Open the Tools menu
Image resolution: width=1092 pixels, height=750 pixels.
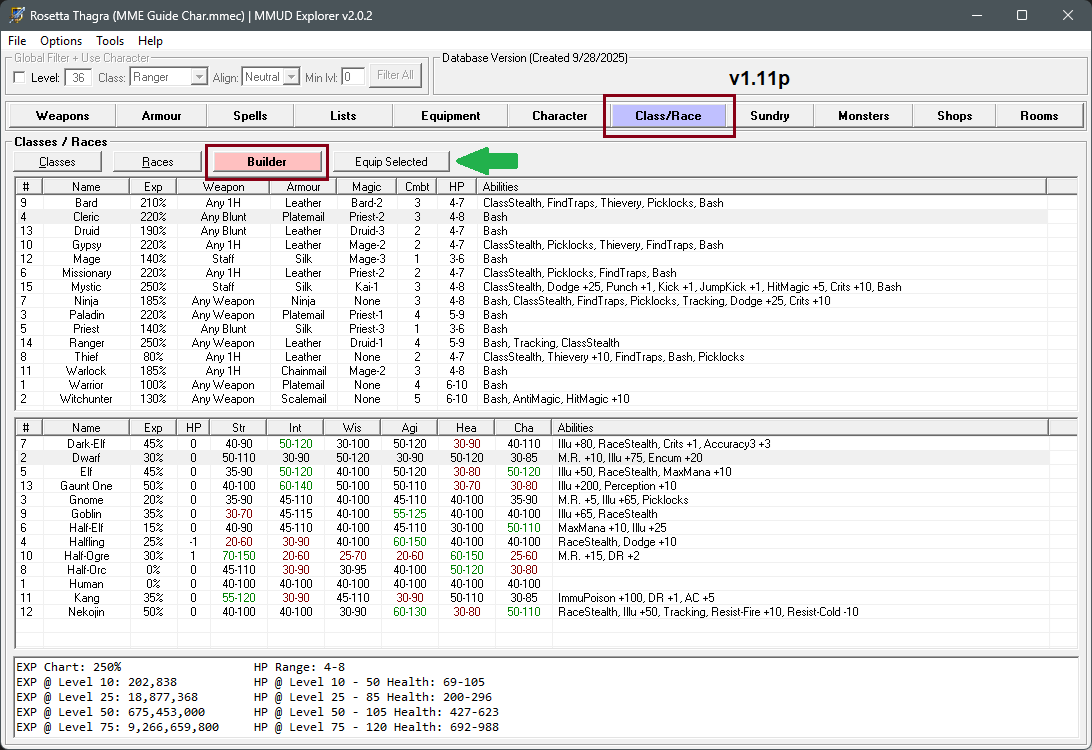click(x=110, y=41)
